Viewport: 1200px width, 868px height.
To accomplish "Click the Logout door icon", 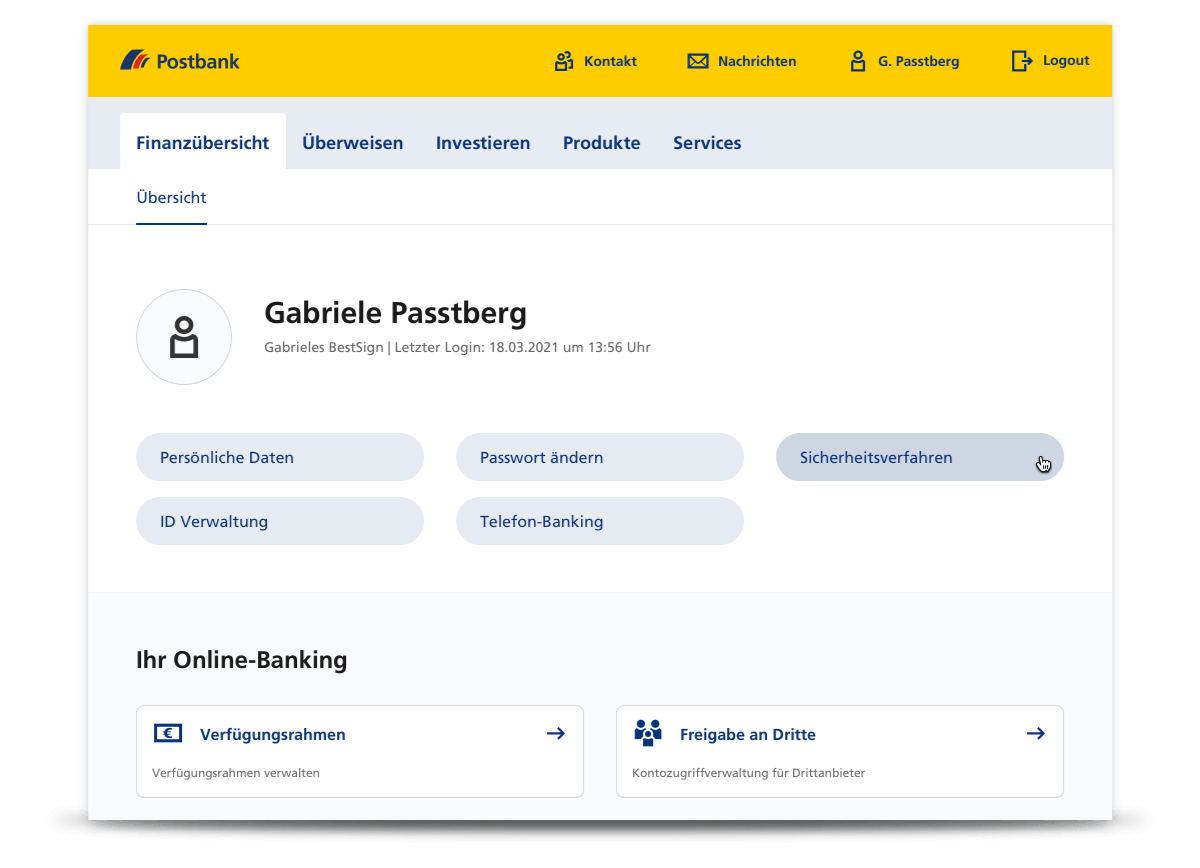I will (1022, 61).
